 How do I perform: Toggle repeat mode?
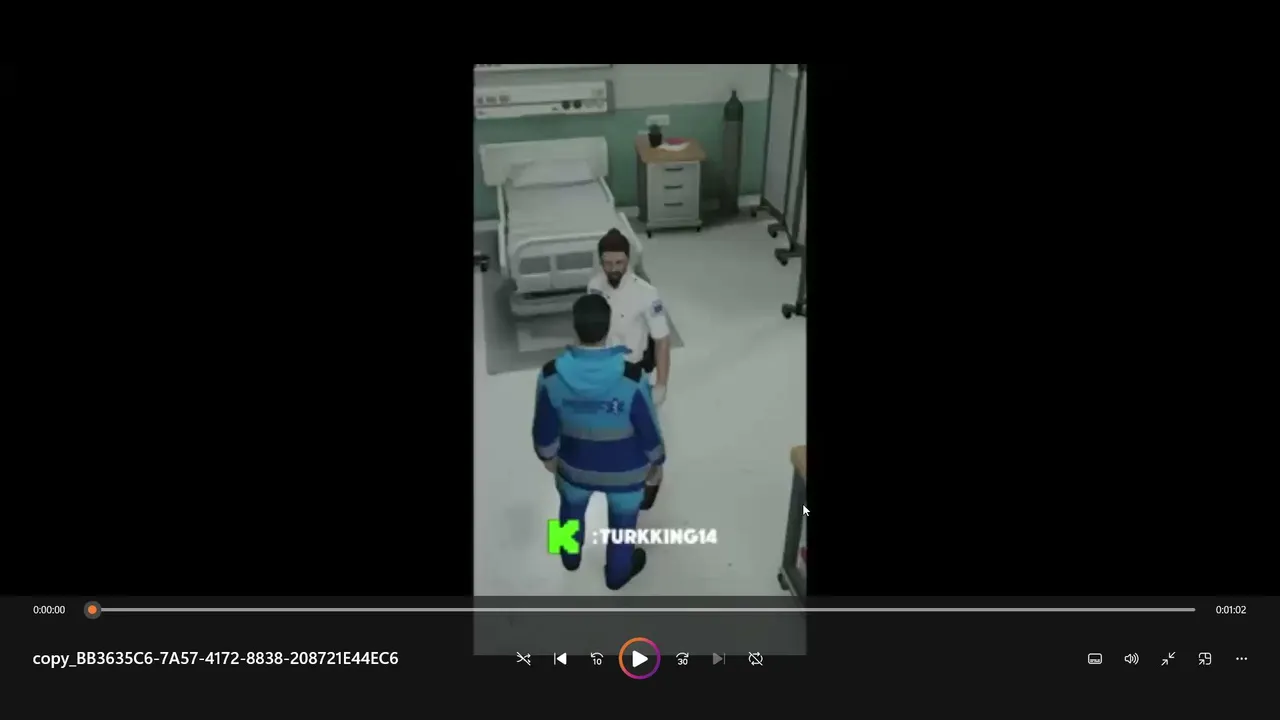coord(756,659)
